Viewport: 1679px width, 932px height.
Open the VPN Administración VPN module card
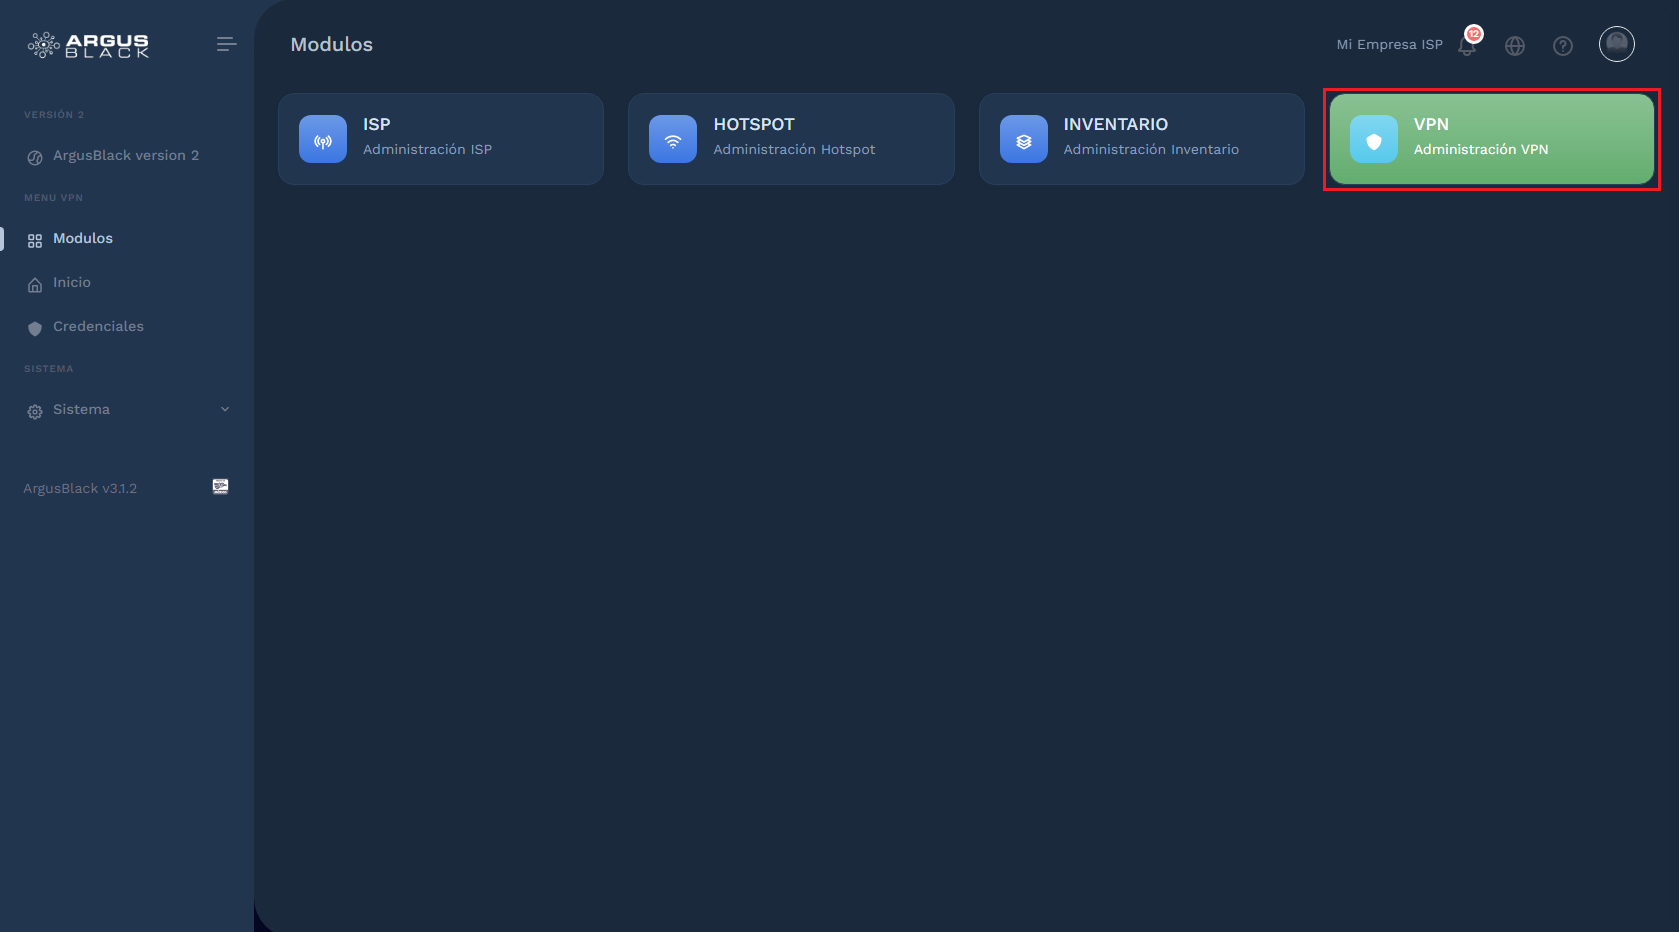pos(1490,139)
